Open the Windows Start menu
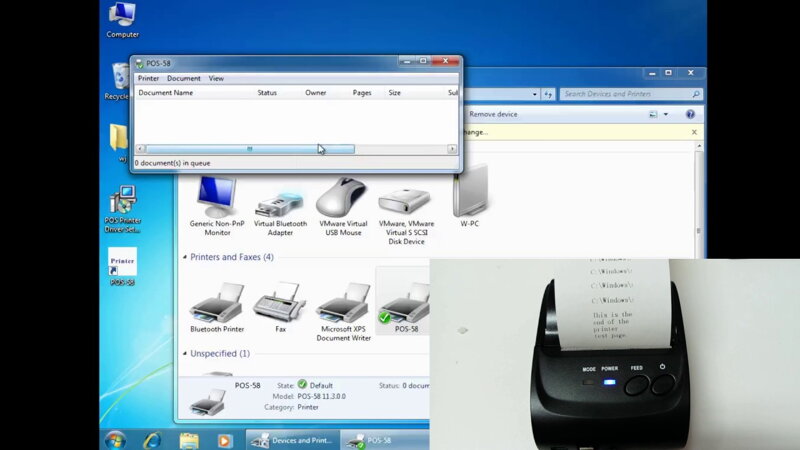800x450 pixels. [115, 440]
